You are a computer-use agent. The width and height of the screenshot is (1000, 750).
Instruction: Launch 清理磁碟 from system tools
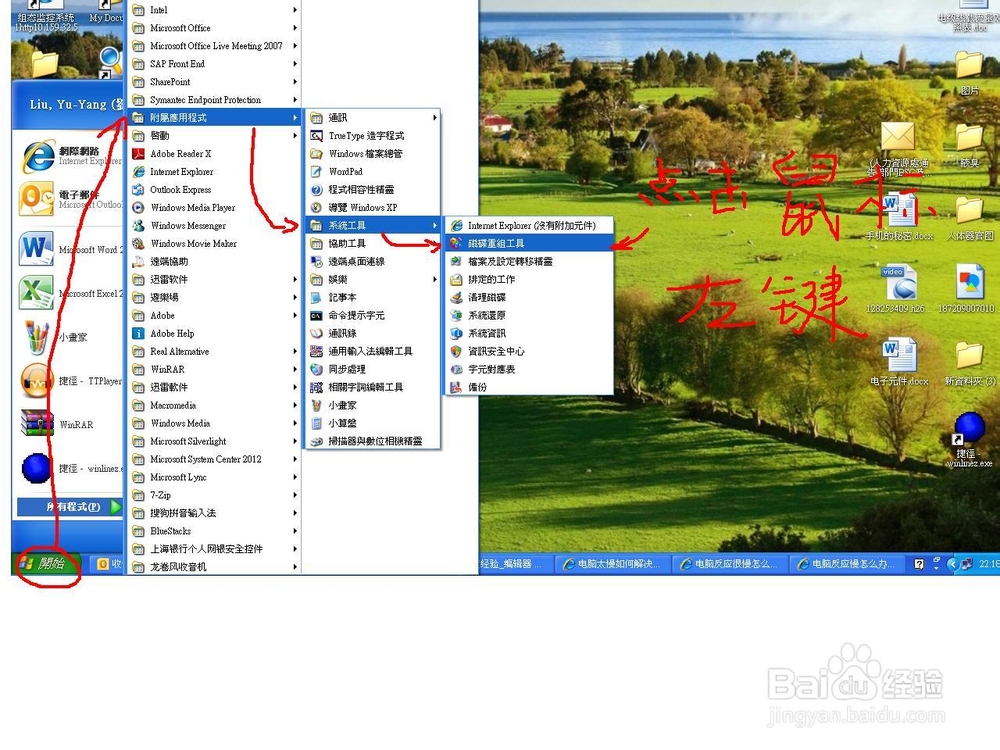click(x=529, y=297)
